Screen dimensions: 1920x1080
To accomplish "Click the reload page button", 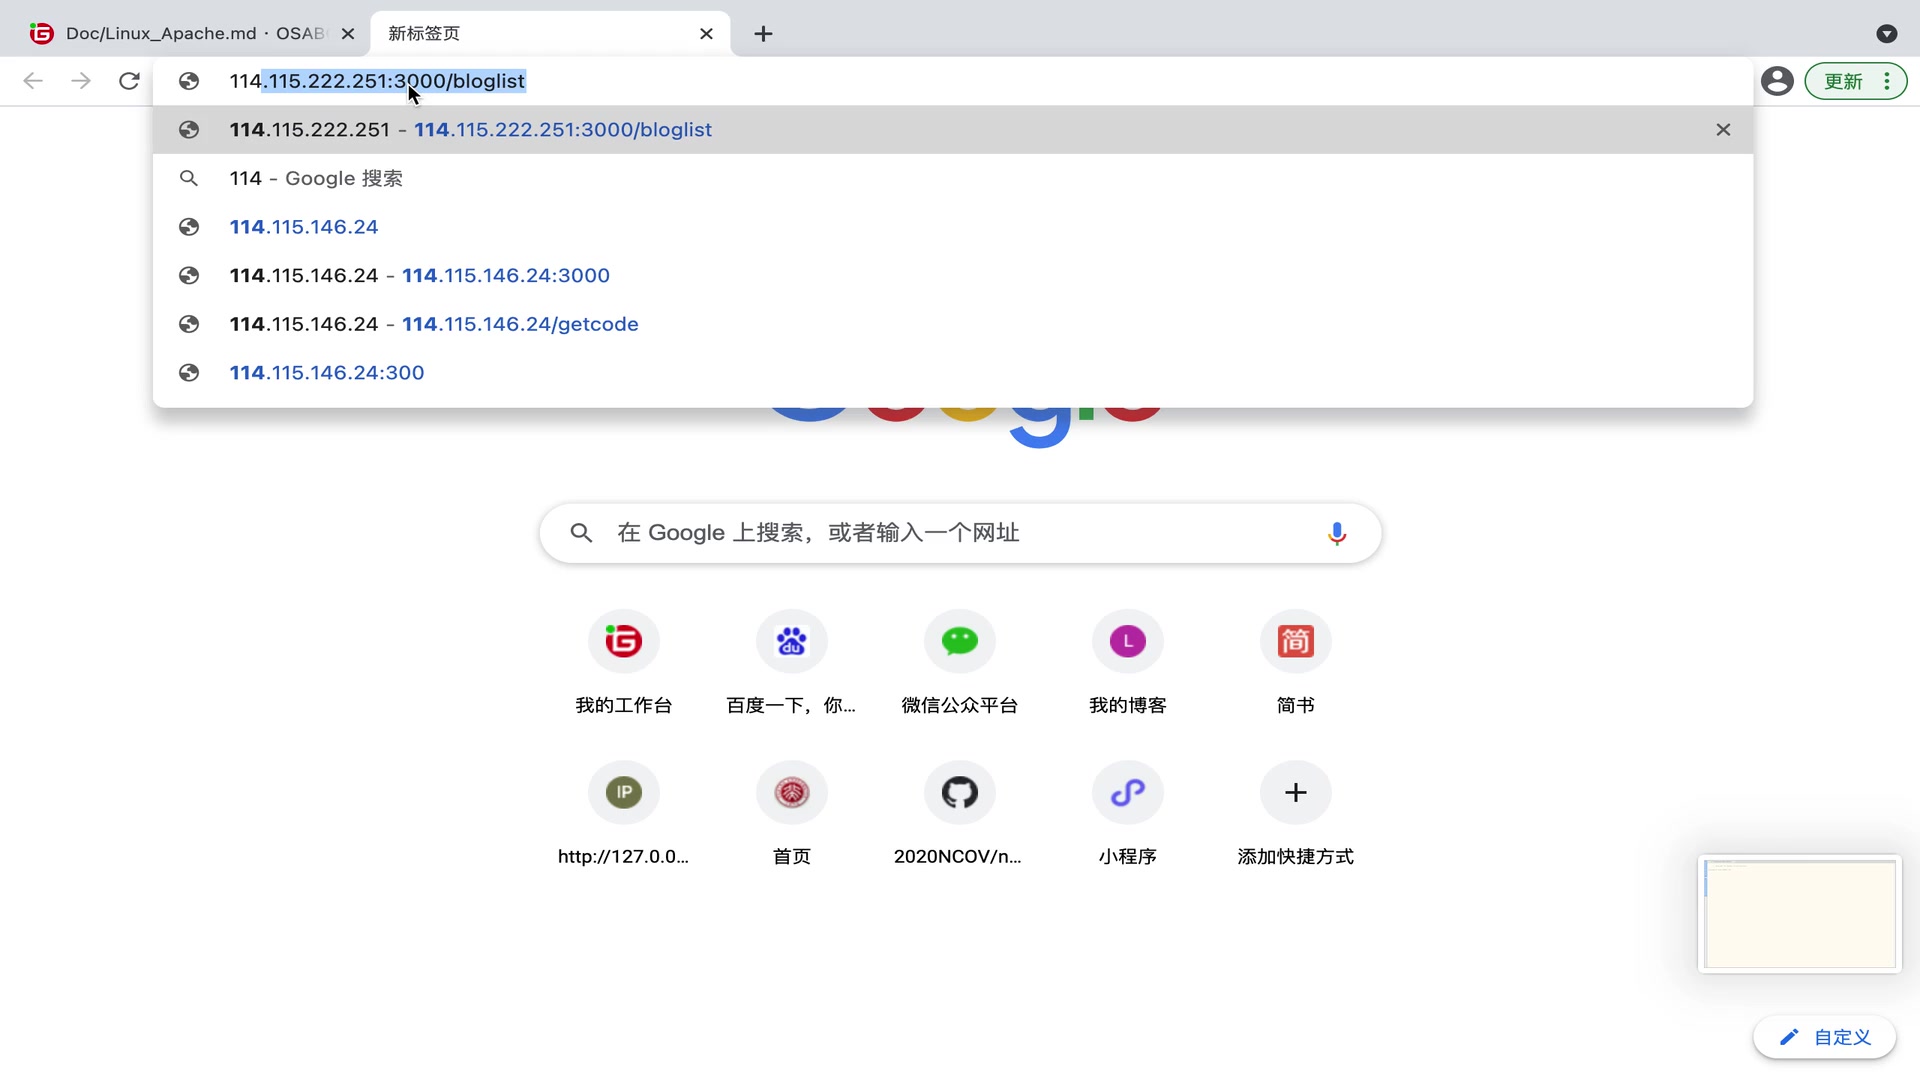I will click(129, 81).
